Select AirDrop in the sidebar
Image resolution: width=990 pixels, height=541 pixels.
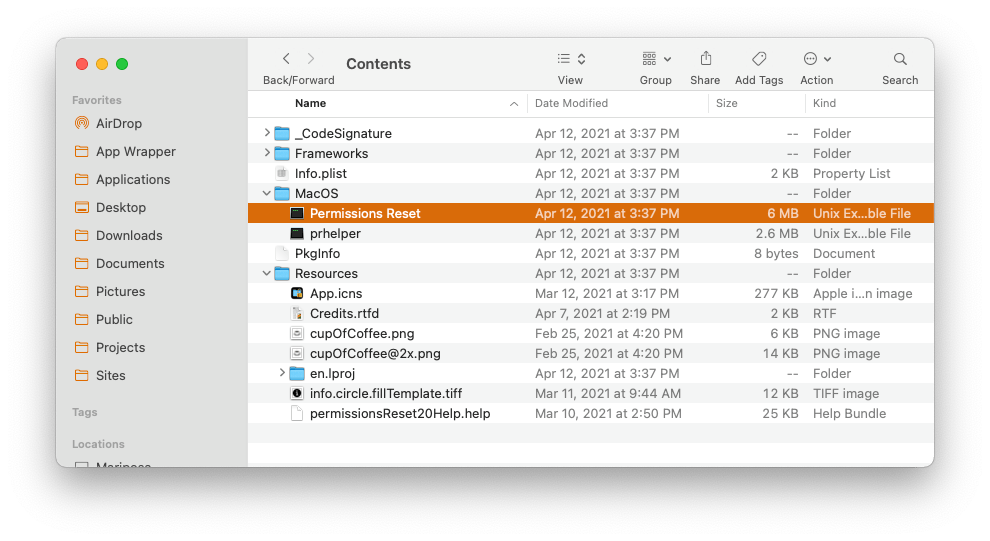click(x=118, y=123)
